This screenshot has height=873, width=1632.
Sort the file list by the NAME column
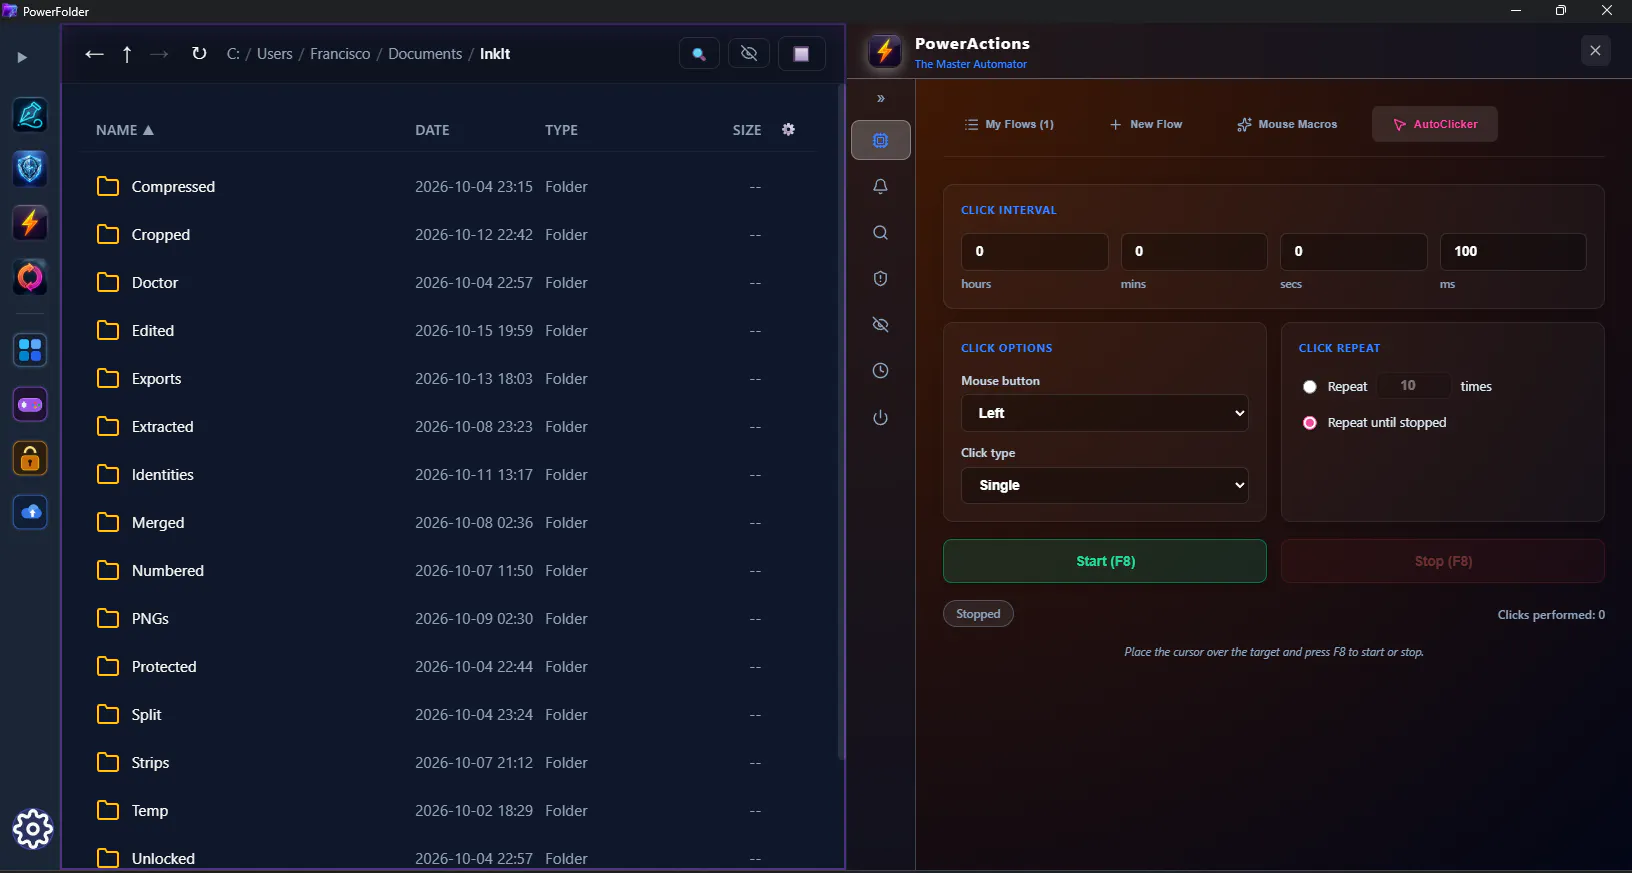[x=125, y=130]
